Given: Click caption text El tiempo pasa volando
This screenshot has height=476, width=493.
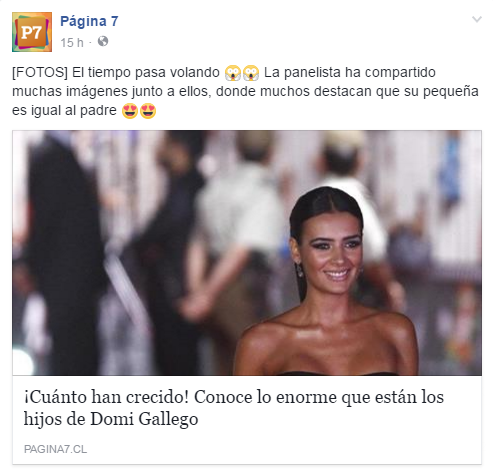Looking at the screenshot, I should tap(146, 72).
